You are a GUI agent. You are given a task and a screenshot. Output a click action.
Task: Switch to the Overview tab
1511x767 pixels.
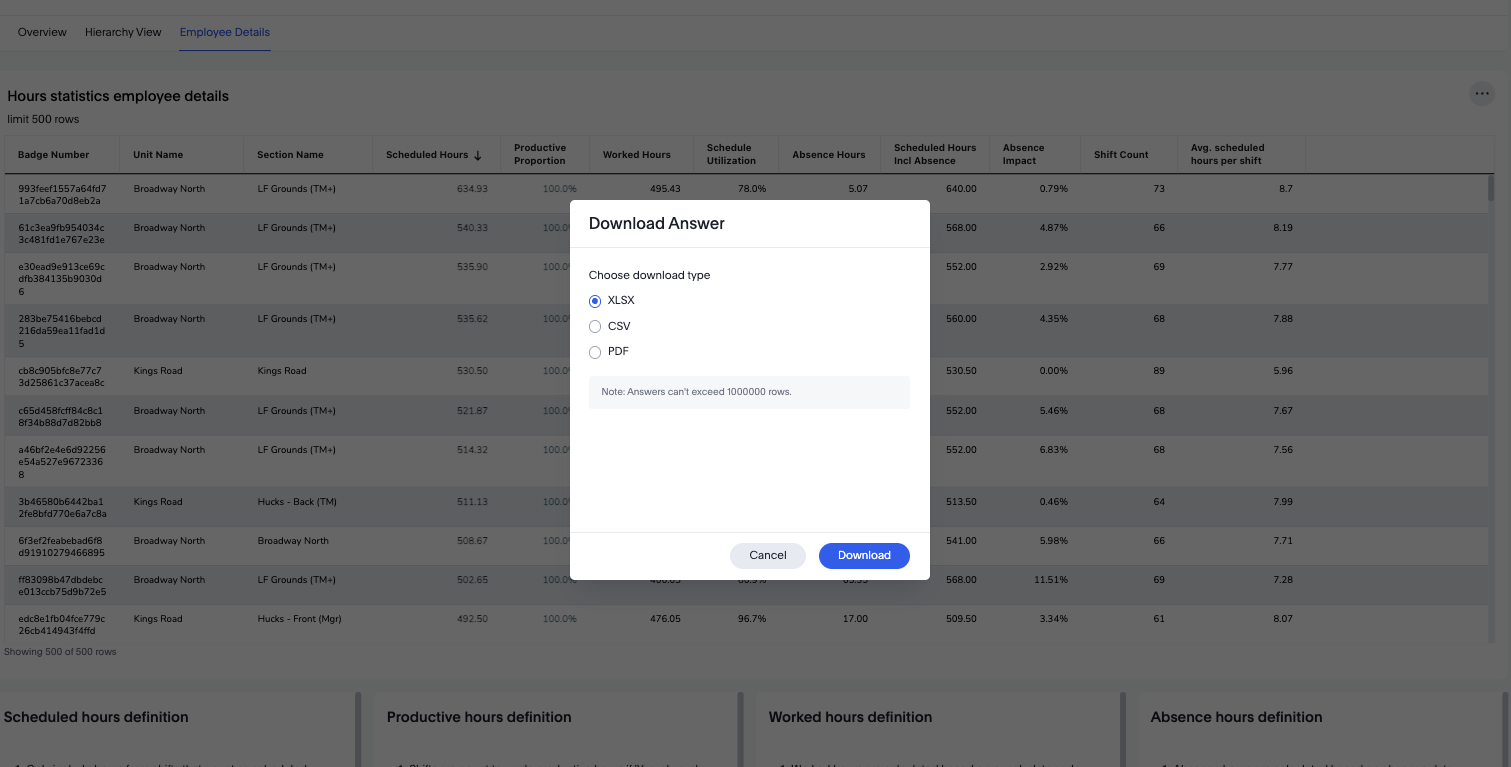(x=42, y=32)
